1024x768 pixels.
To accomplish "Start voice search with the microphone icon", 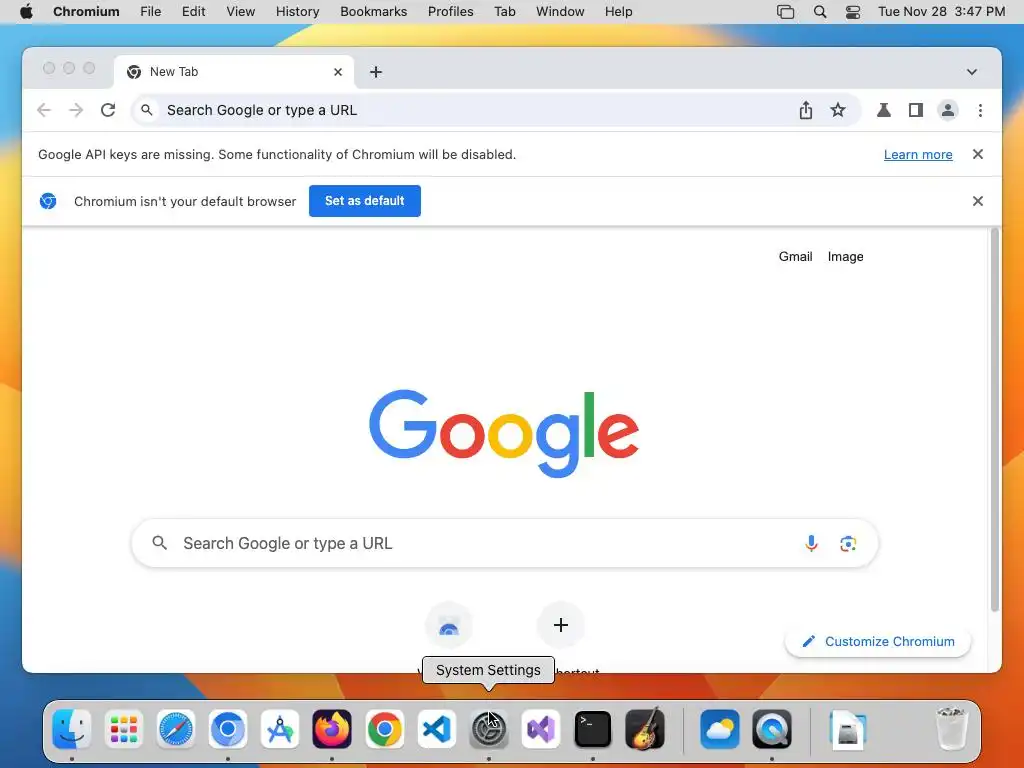I will (x=811, y=543).
